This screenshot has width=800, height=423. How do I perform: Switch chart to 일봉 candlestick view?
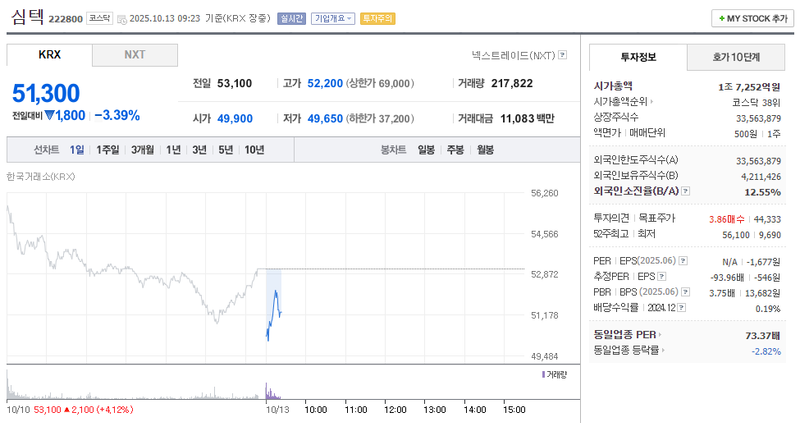(x=426, y=150)
